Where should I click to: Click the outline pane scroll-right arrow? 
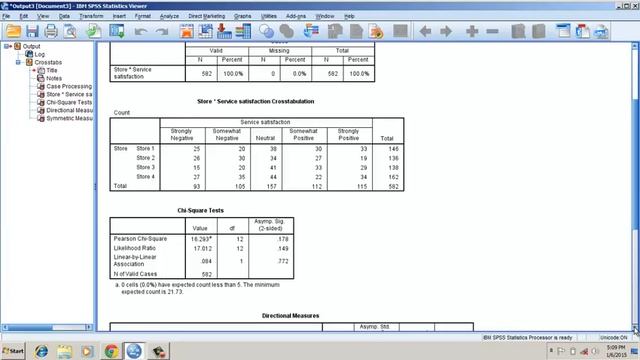[x=89, y=327]
